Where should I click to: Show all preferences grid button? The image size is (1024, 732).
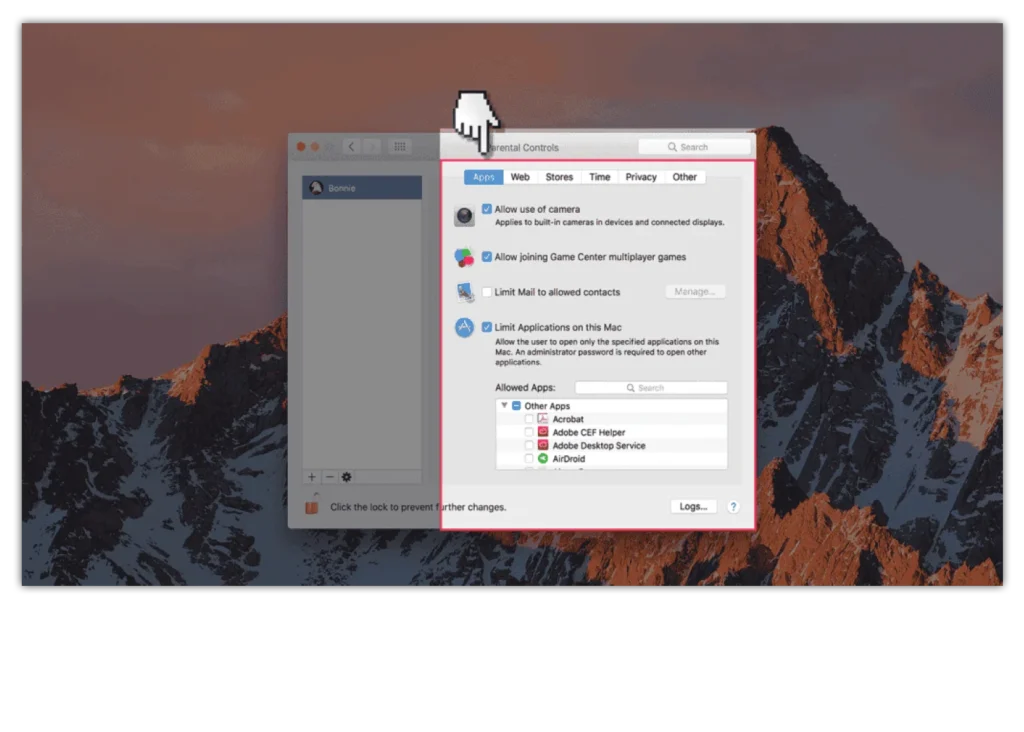point(400,147)
